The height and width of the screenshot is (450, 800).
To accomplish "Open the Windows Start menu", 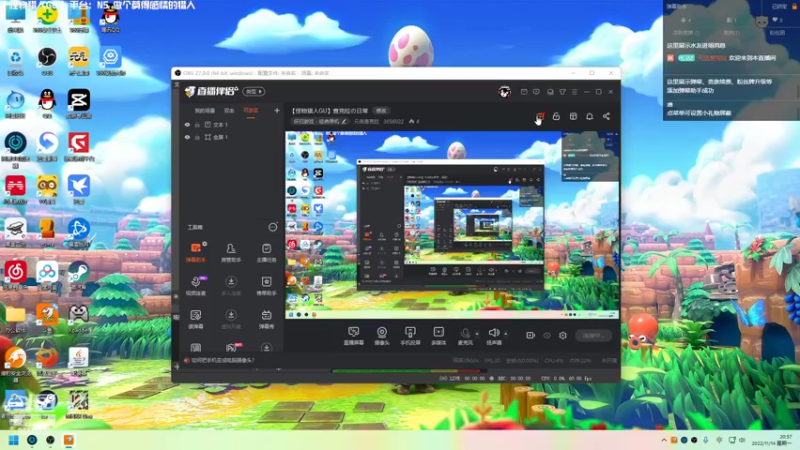I will [14, 440].
